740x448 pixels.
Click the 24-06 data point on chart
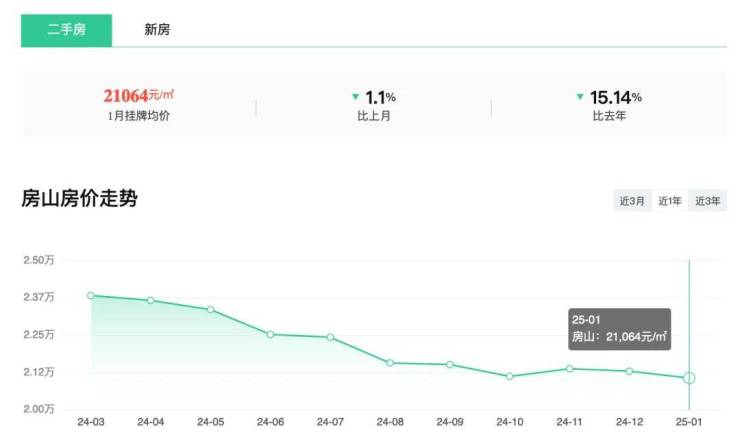click(270, 334)
